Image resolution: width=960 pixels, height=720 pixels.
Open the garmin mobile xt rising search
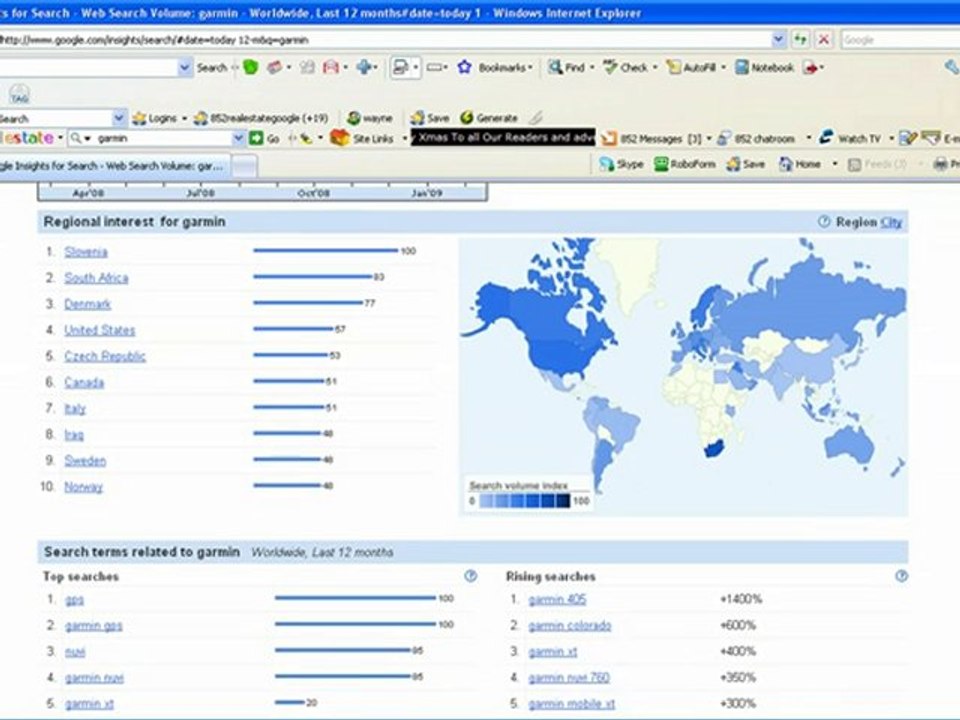(x=571, y=704)
